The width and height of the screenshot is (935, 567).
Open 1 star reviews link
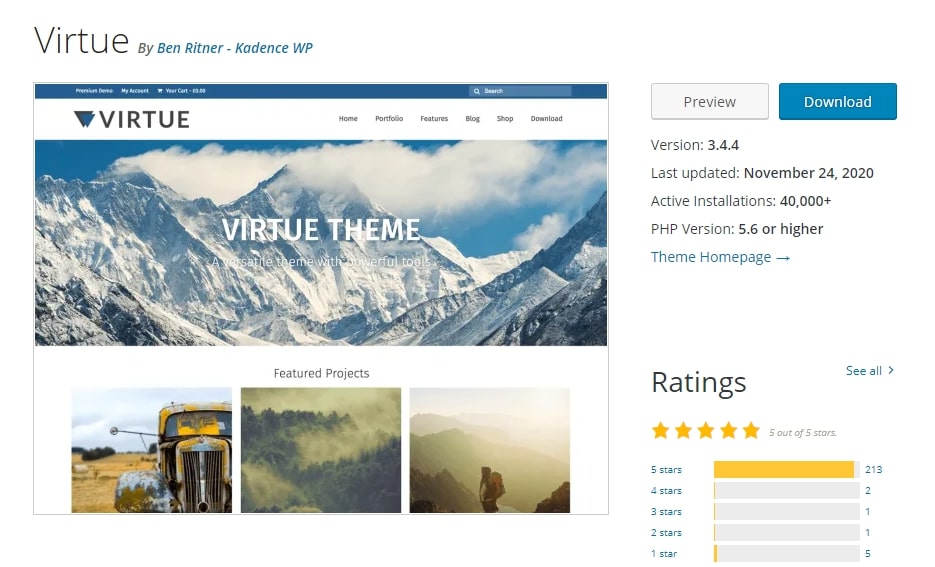(664, 554)
